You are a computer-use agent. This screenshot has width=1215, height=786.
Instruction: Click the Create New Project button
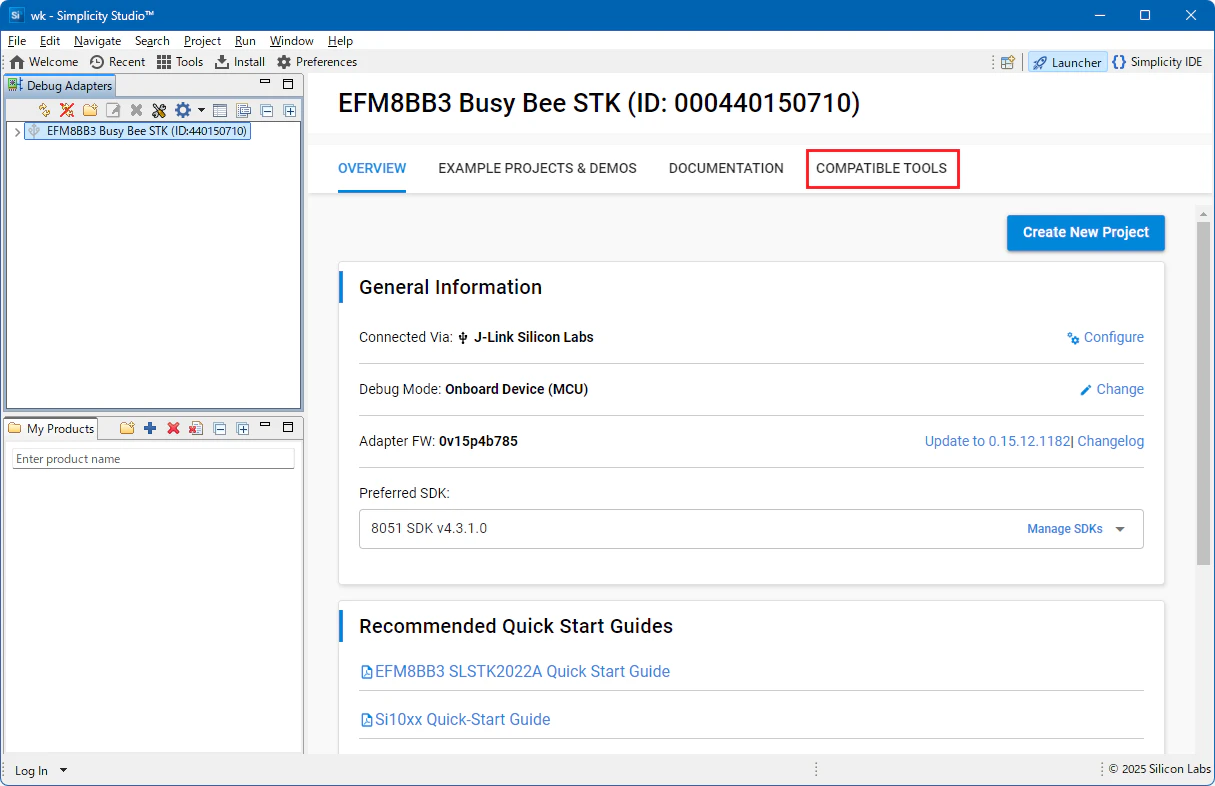(x=1086, y=232)
